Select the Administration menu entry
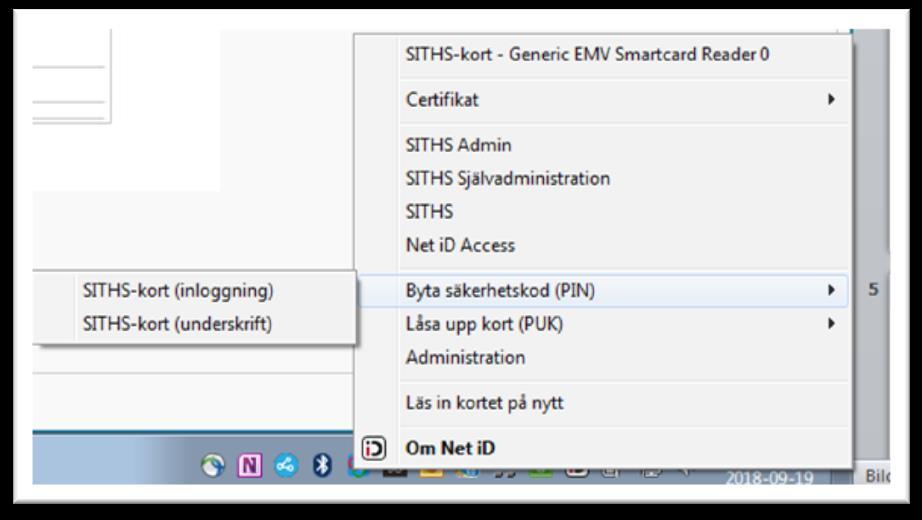 click(603, 357)
